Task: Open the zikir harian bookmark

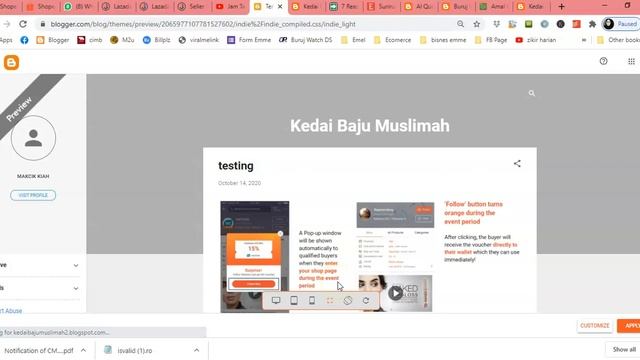Action: (x=536, y=40)
